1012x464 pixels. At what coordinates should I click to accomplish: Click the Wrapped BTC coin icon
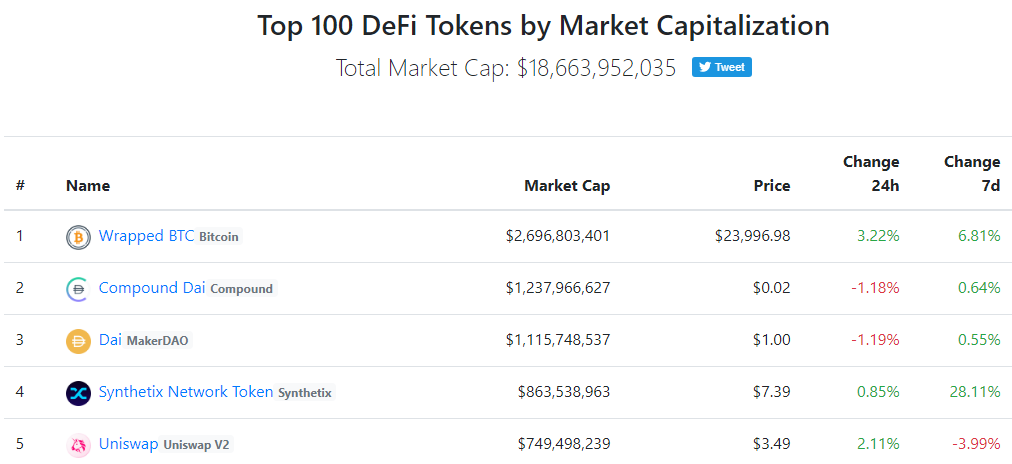[x=78, y=237]
